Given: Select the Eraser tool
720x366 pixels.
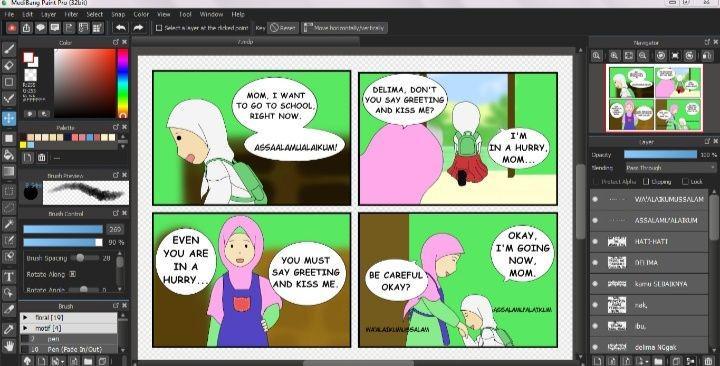Looking at the screenshot, I should [x=9, y=66].
